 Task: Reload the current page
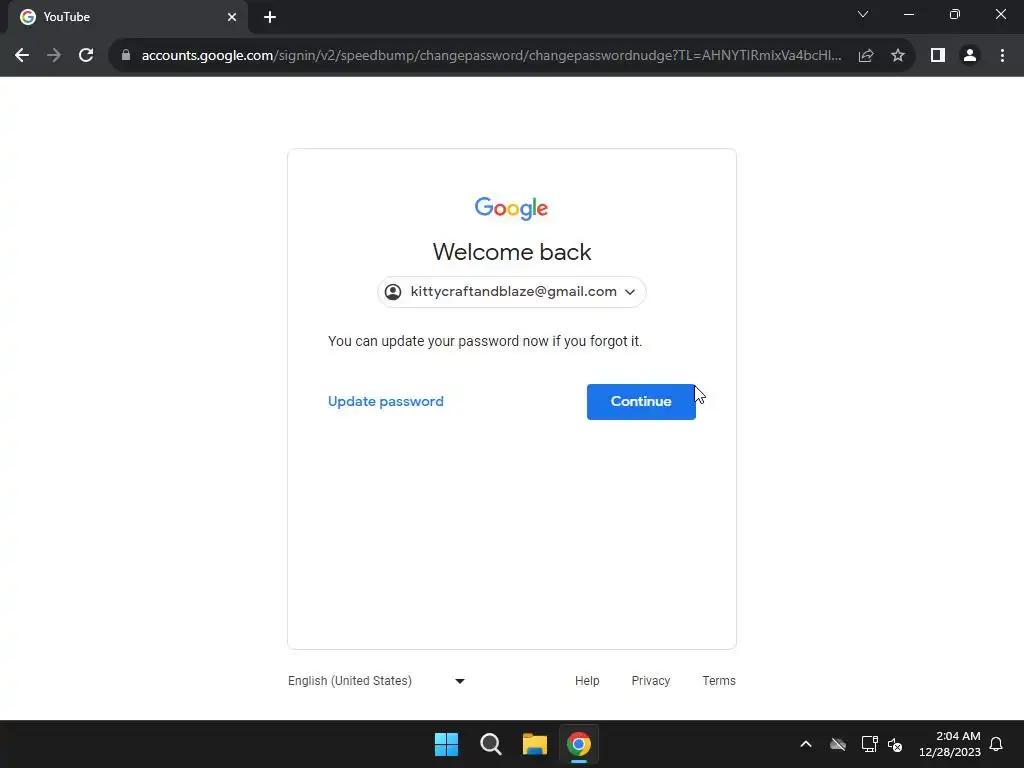coord(86,56)
